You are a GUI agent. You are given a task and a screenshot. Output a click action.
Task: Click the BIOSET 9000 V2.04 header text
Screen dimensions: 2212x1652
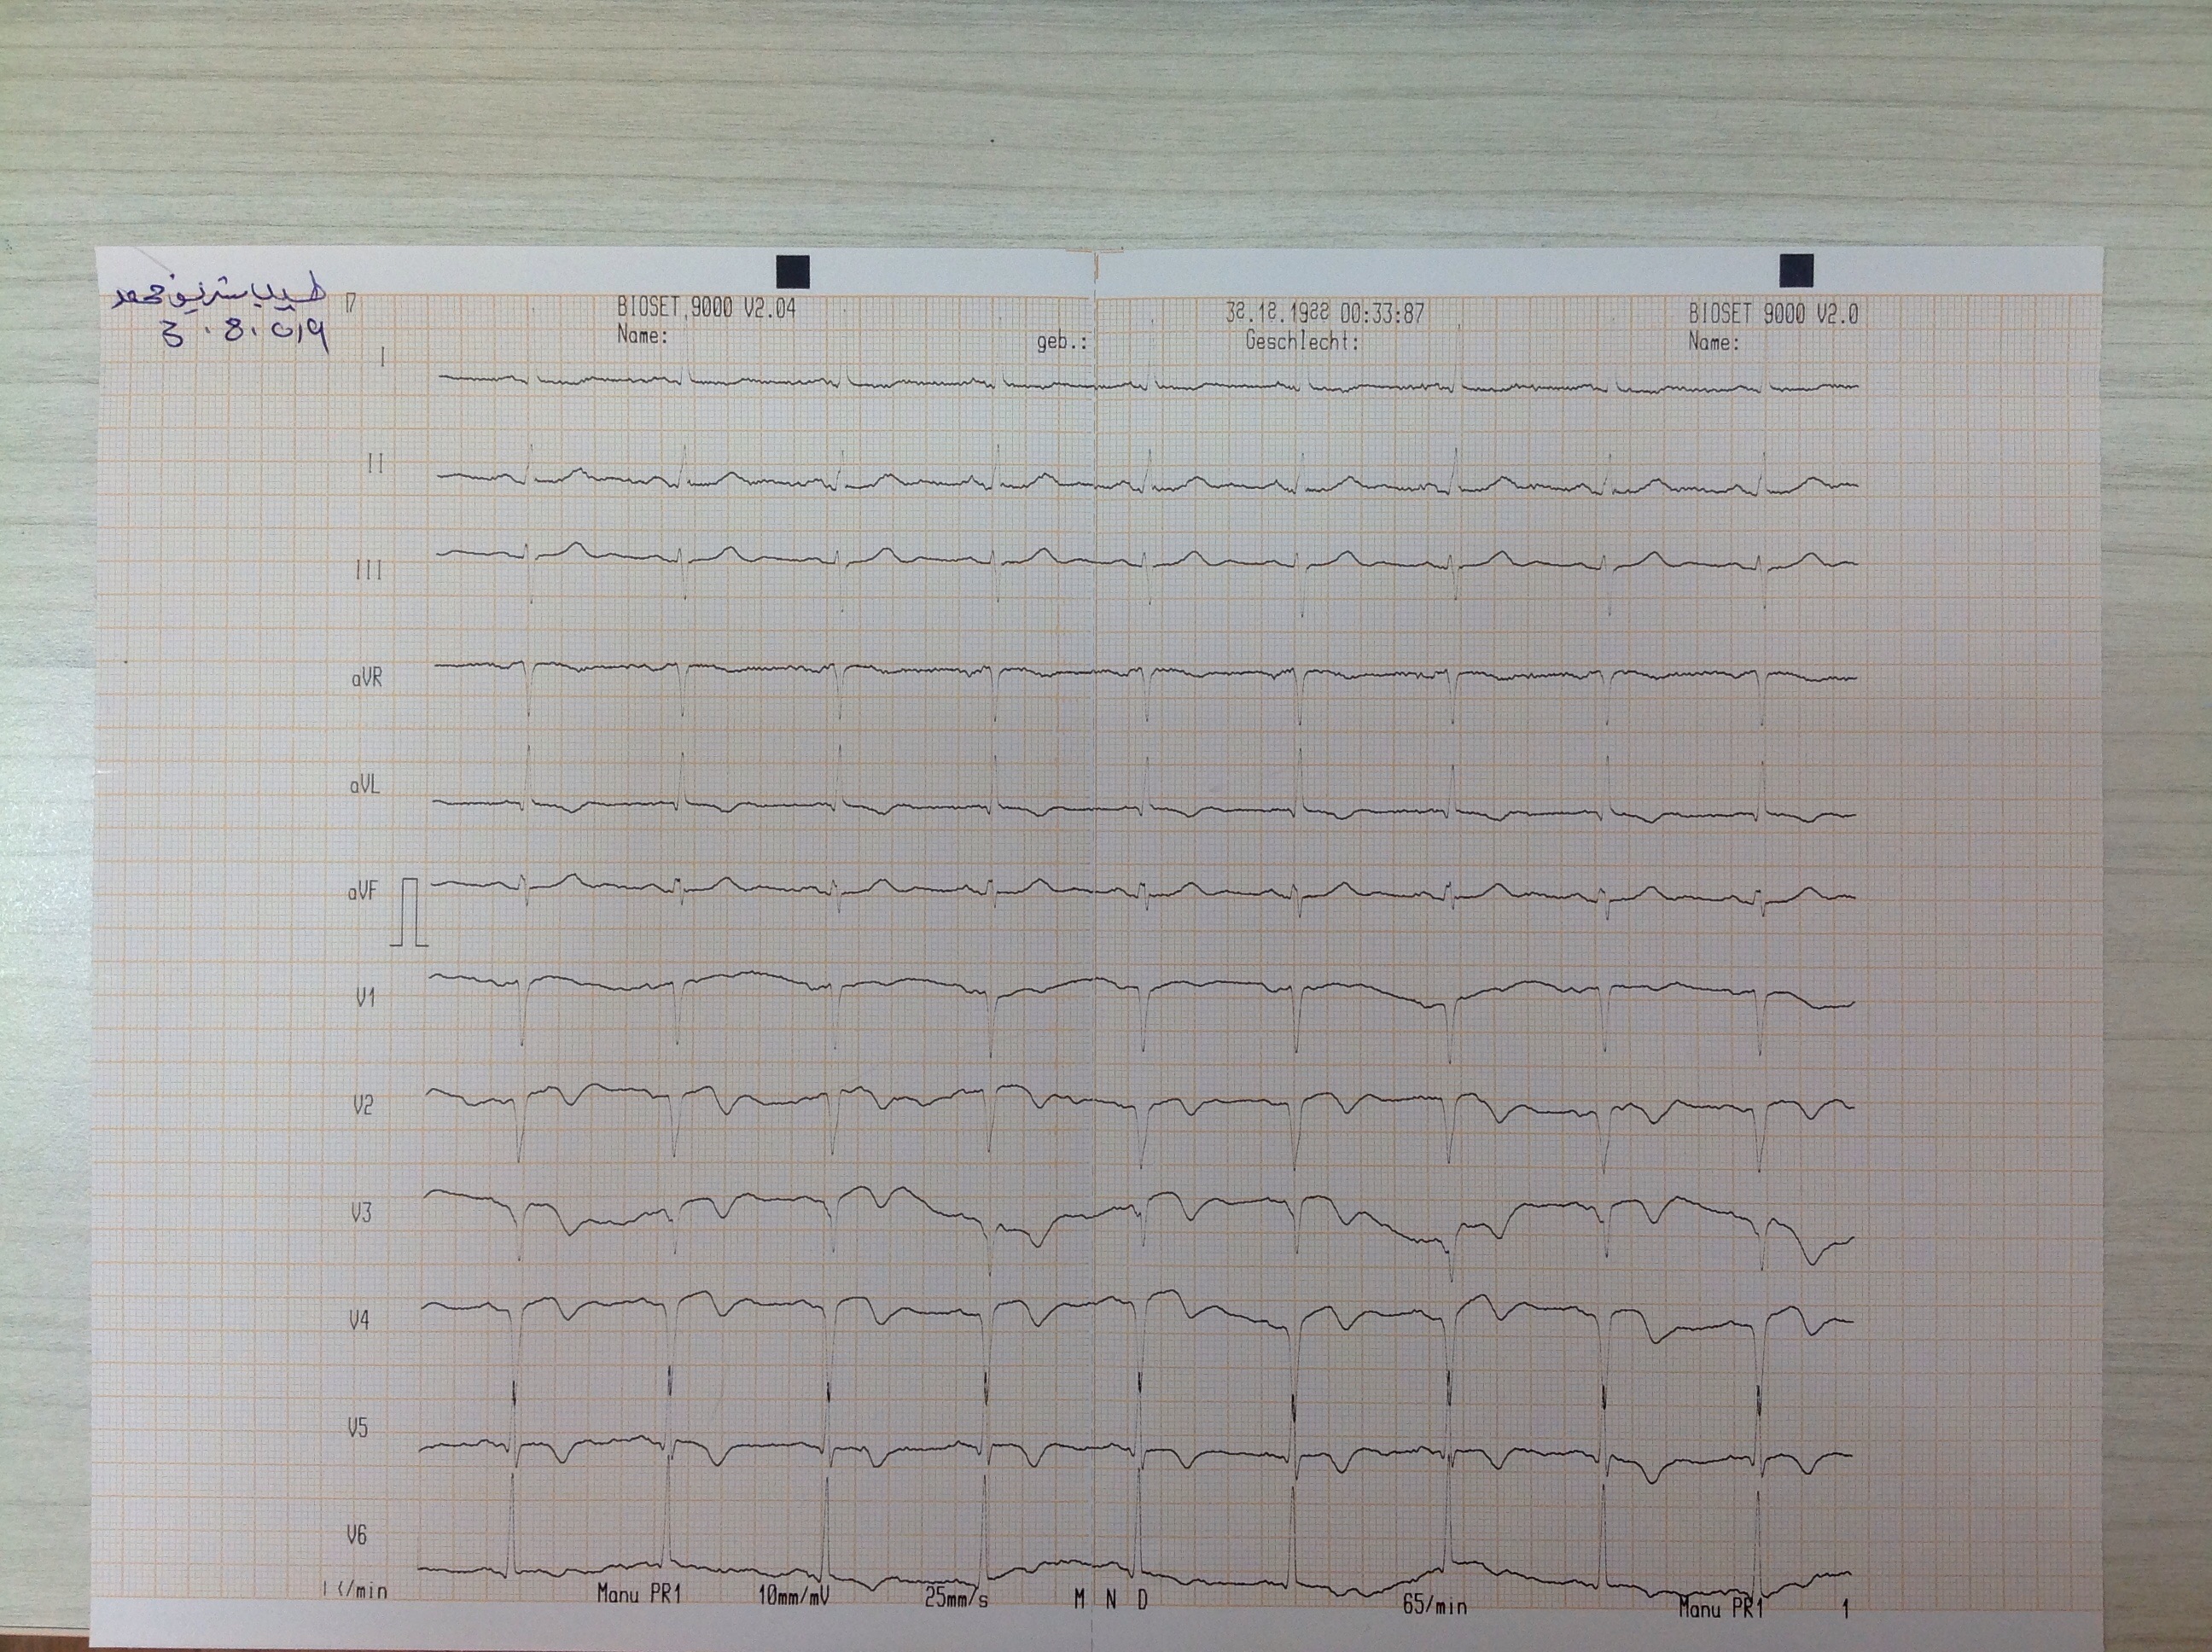tap(706, 308)
